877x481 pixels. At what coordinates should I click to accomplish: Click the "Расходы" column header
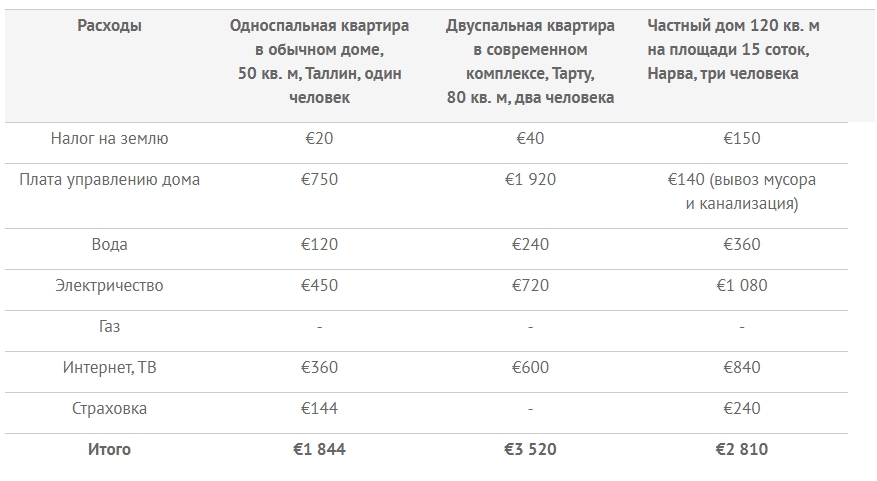point(109,26)
